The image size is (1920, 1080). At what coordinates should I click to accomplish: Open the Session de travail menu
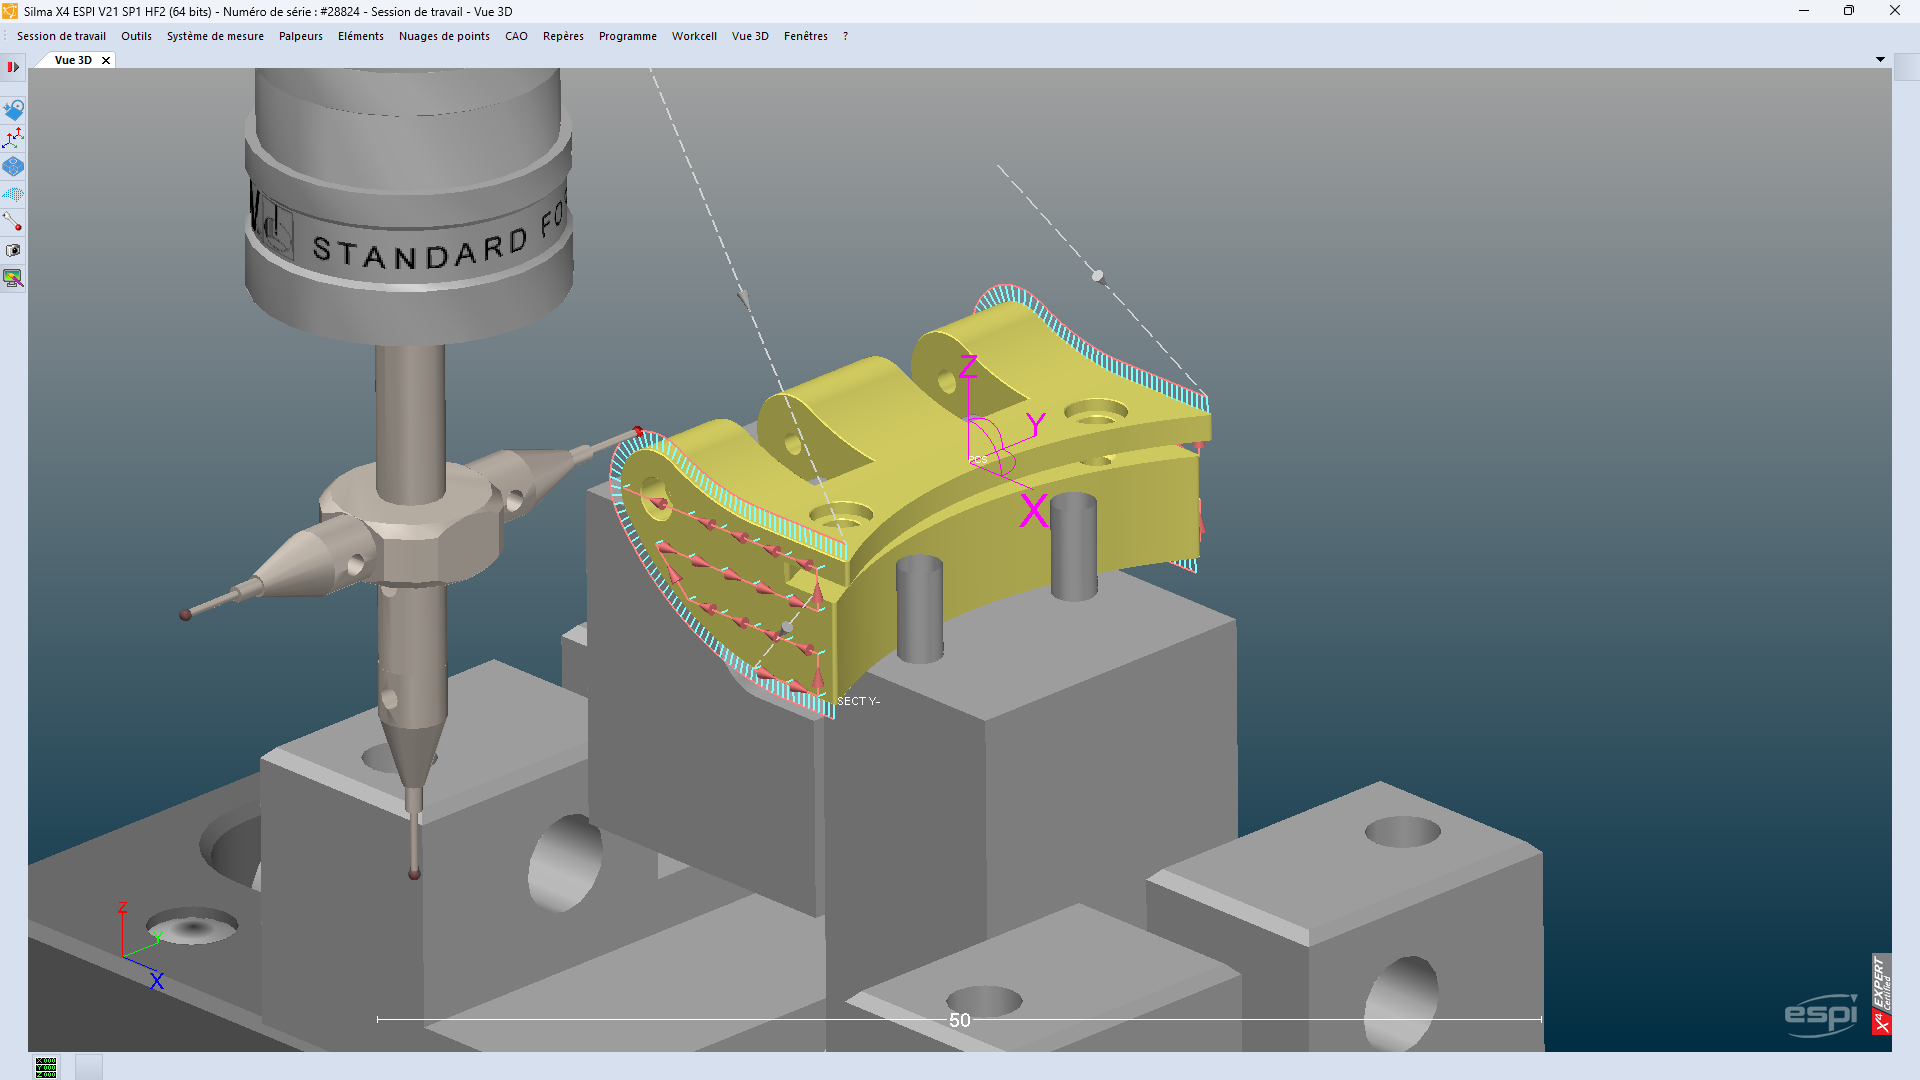pos(61,36)
